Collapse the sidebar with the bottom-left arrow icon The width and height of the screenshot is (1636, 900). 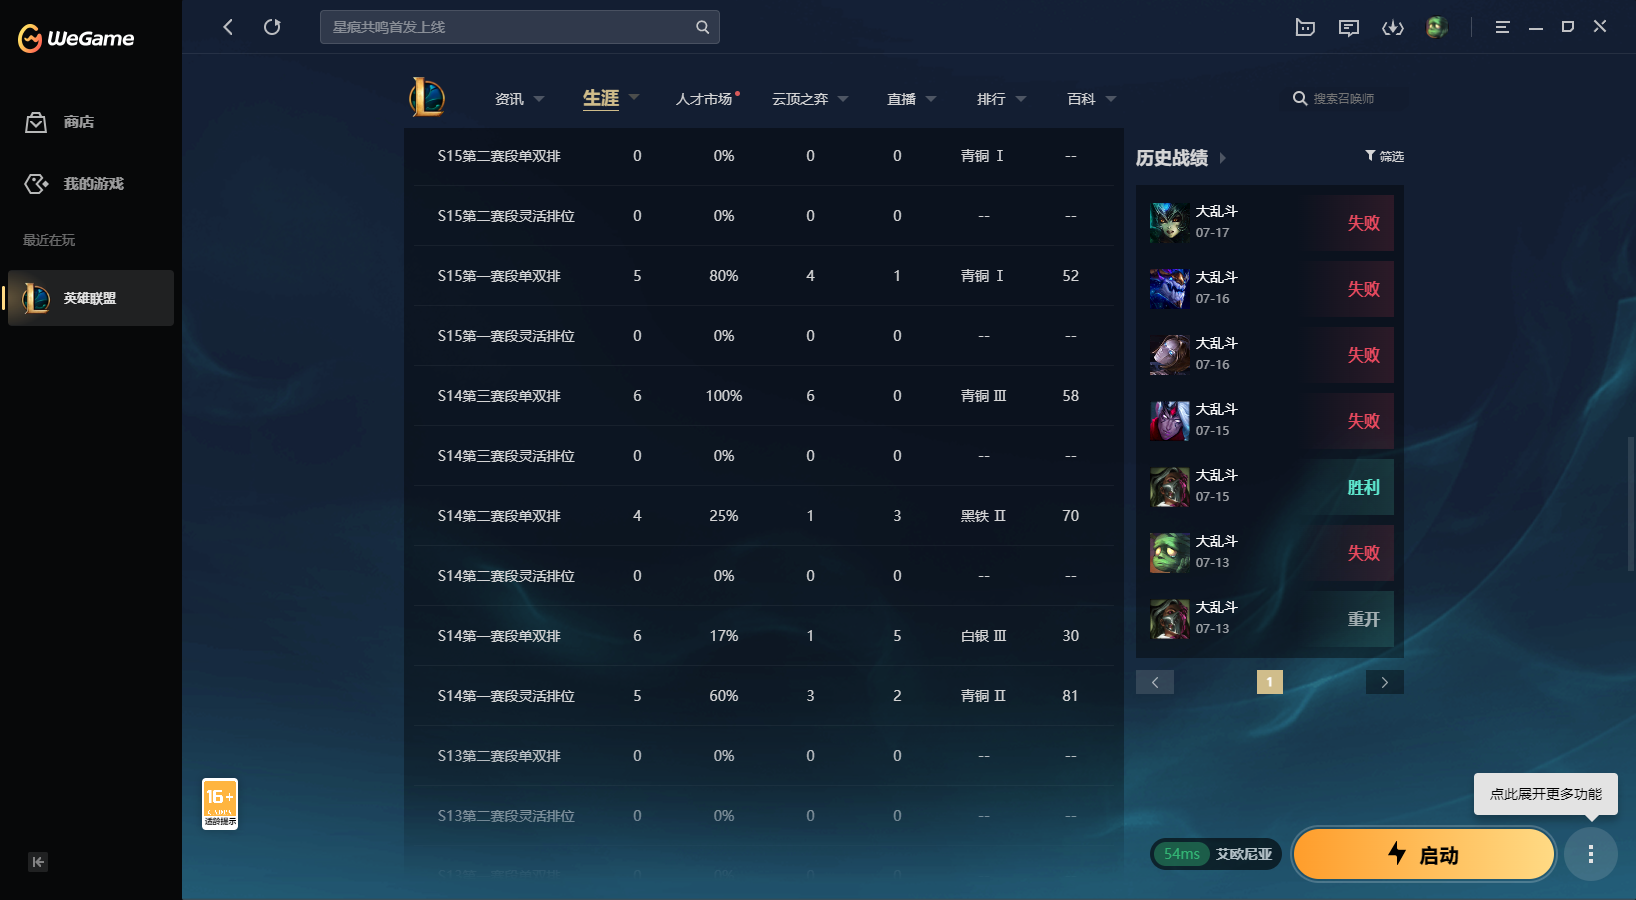tap(38, 862)
